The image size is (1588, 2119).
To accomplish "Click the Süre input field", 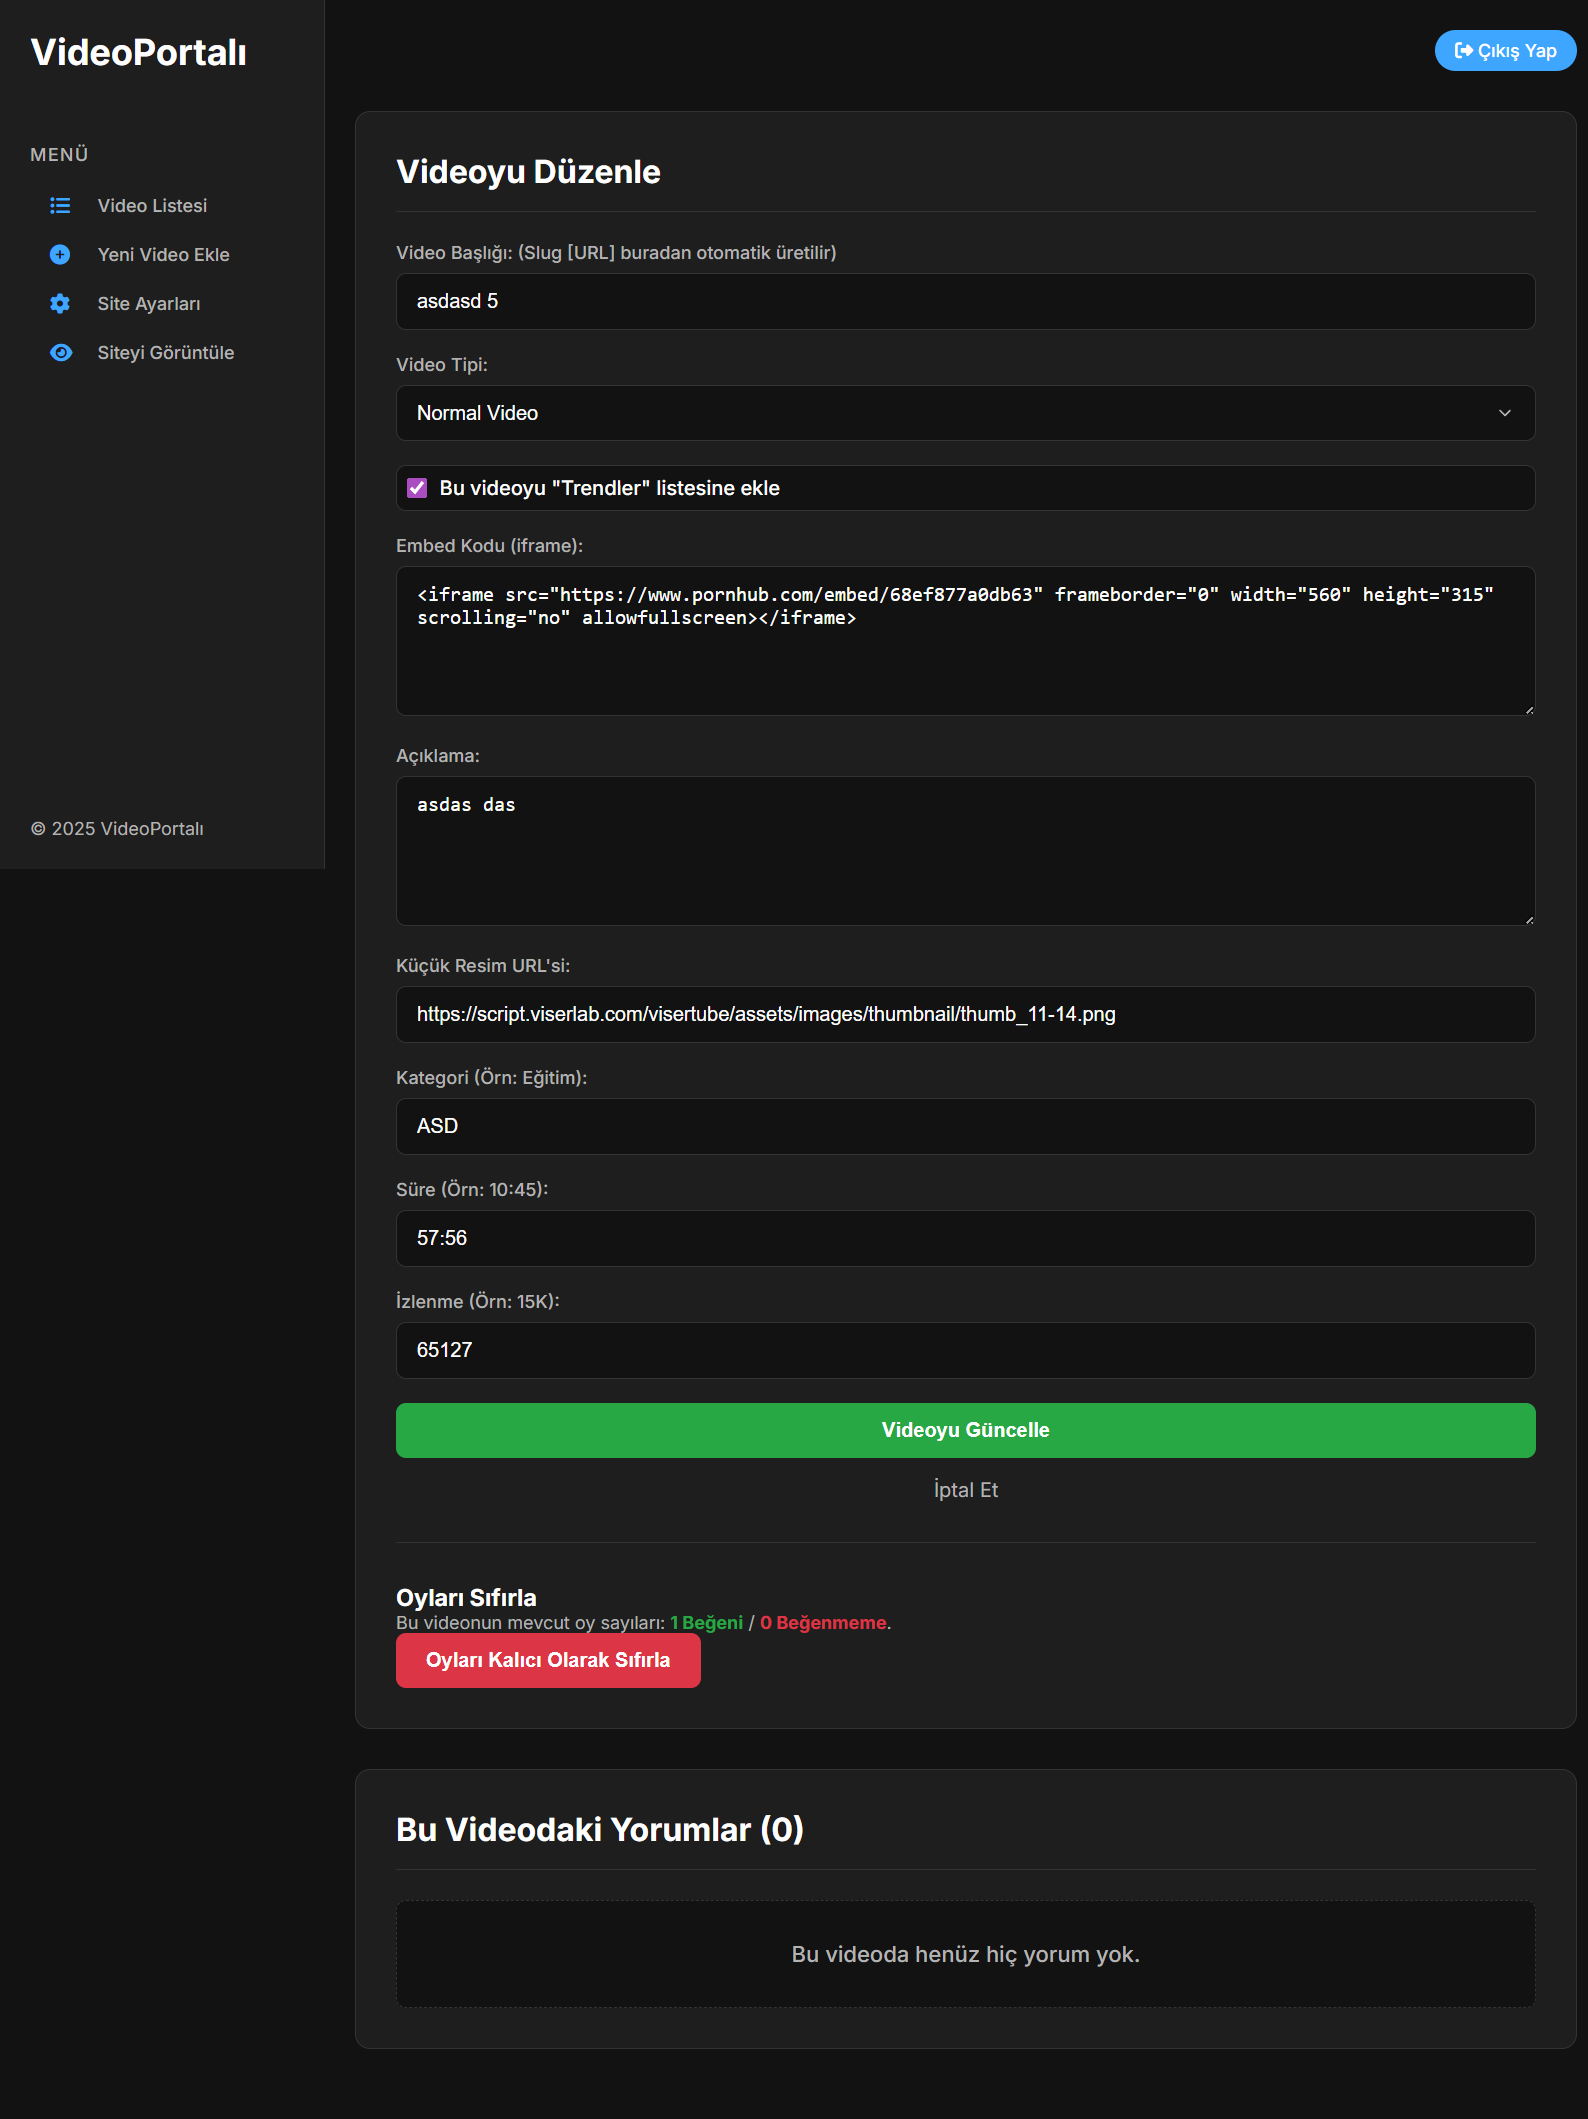I will (965, 1238).
